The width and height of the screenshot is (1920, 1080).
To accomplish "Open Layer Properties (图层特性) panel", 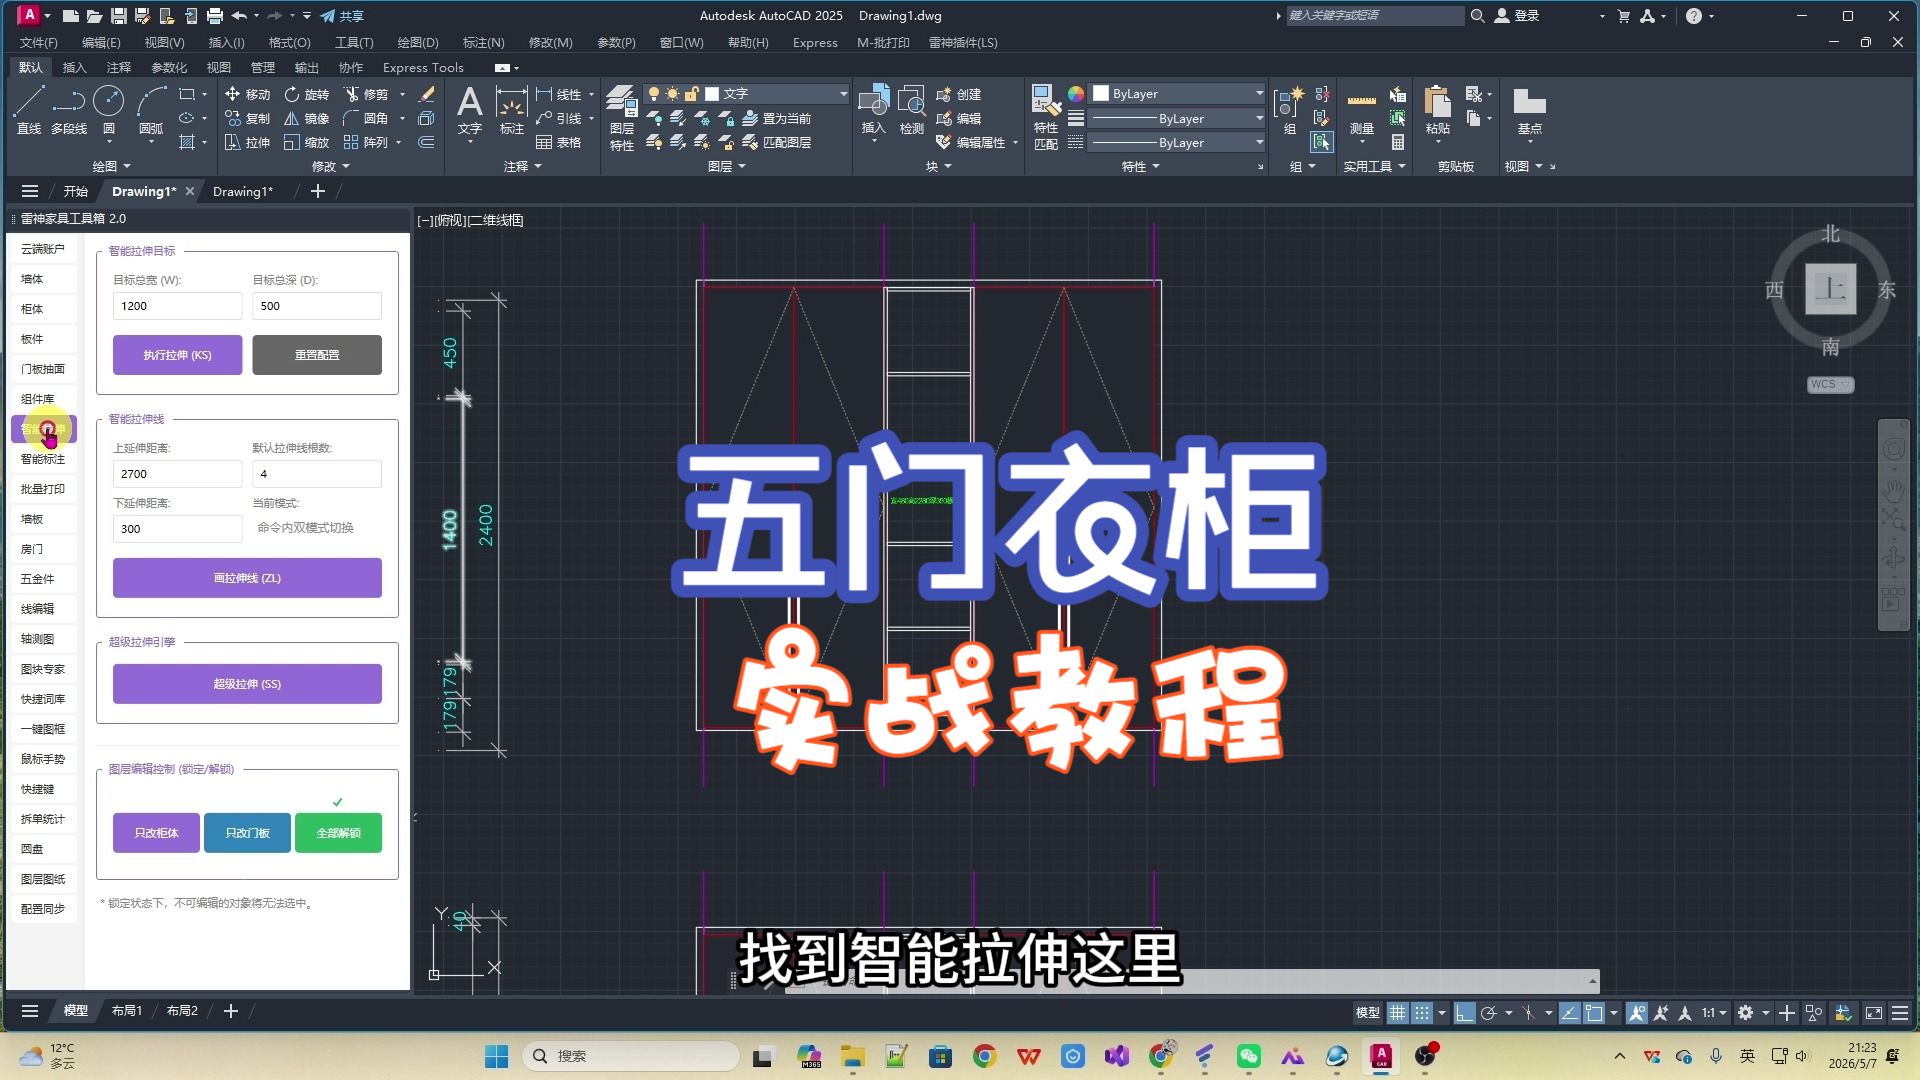I will click(x=622, y=118).
